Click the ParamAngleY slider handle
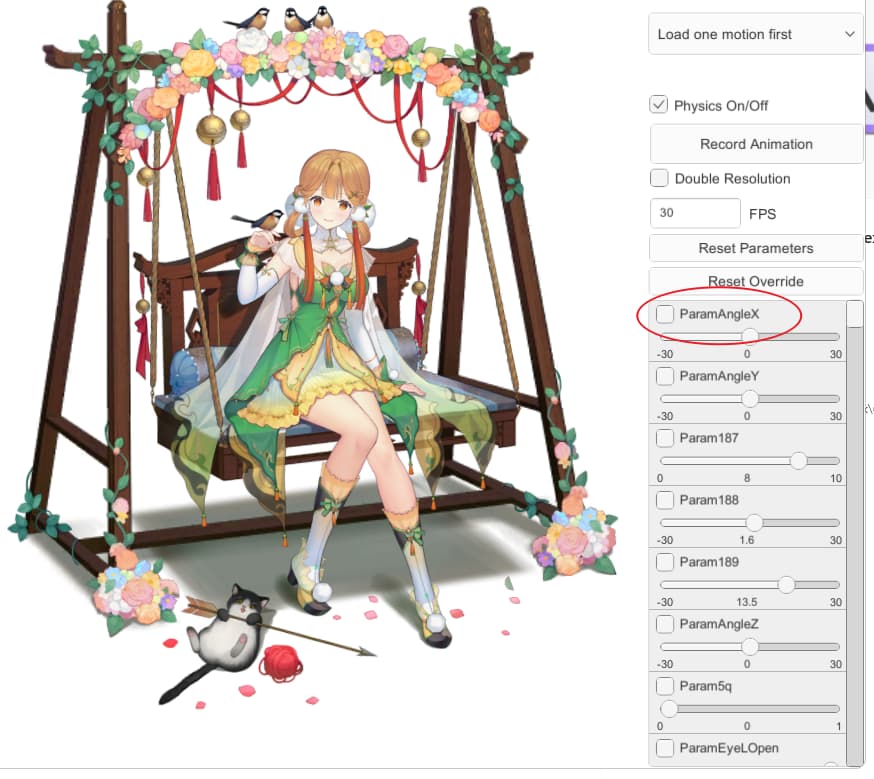The width and height of the screenshot is (874, 779). (x=750, y=398)
